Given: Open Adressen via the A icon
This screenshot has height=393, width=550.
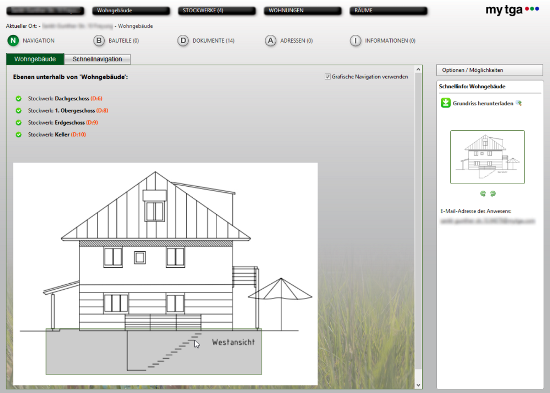Looking at the screenshot, I should tap(270, 41).
